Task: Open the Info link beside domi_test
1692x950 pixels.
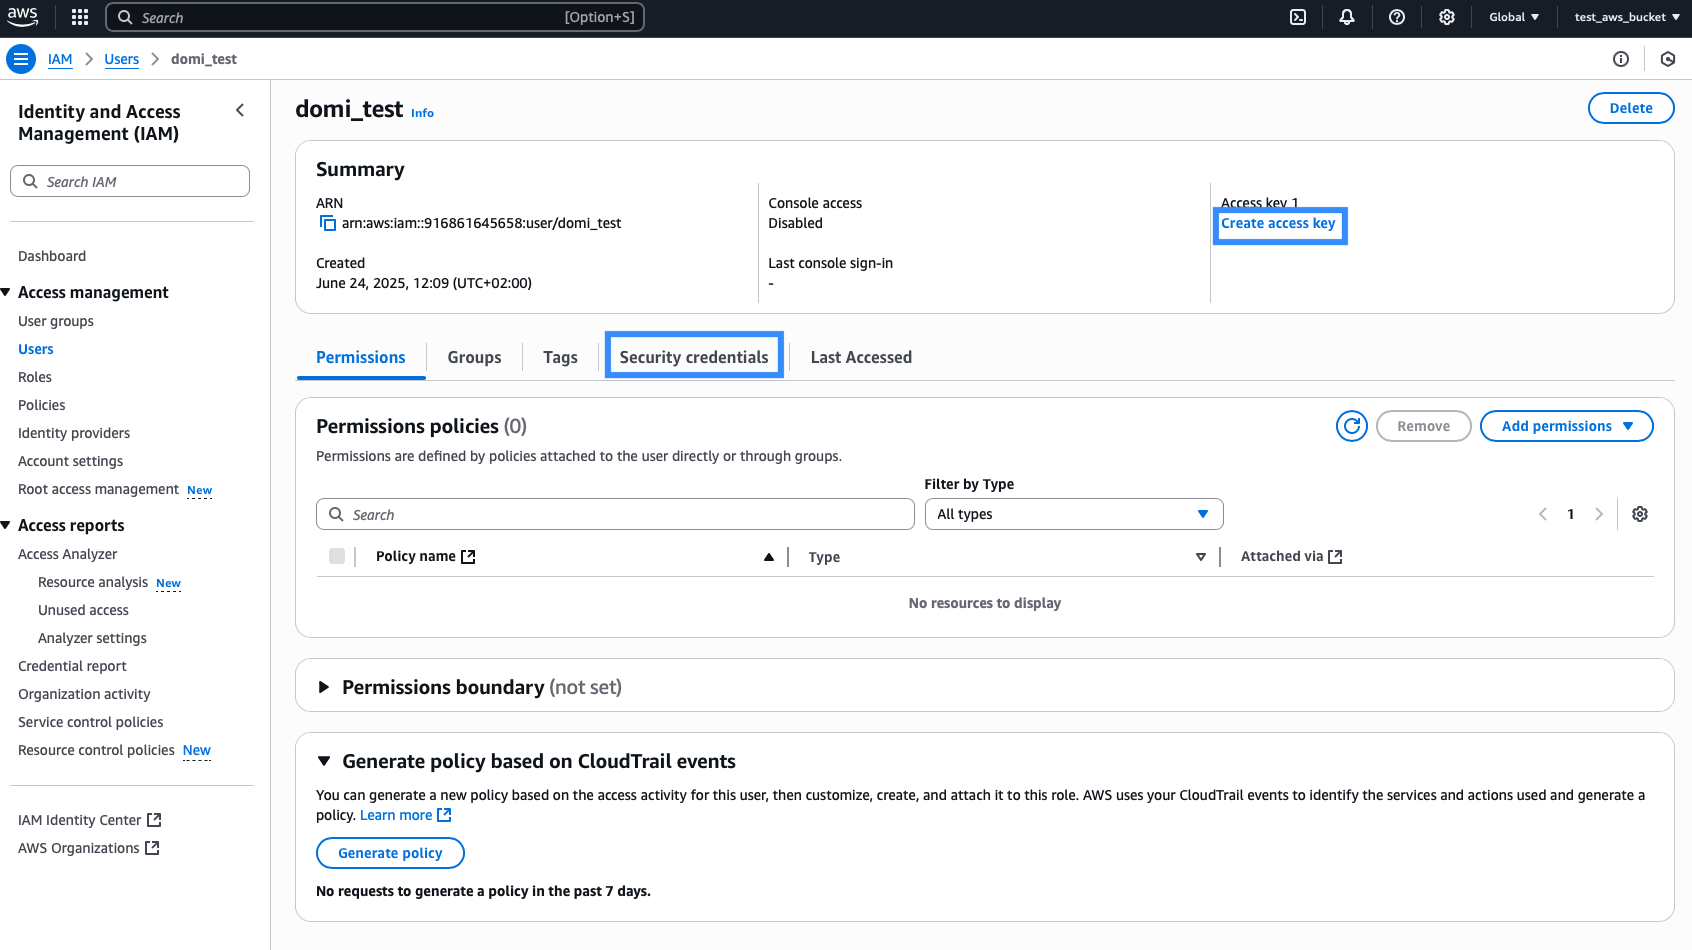Action: click(423, 113)
